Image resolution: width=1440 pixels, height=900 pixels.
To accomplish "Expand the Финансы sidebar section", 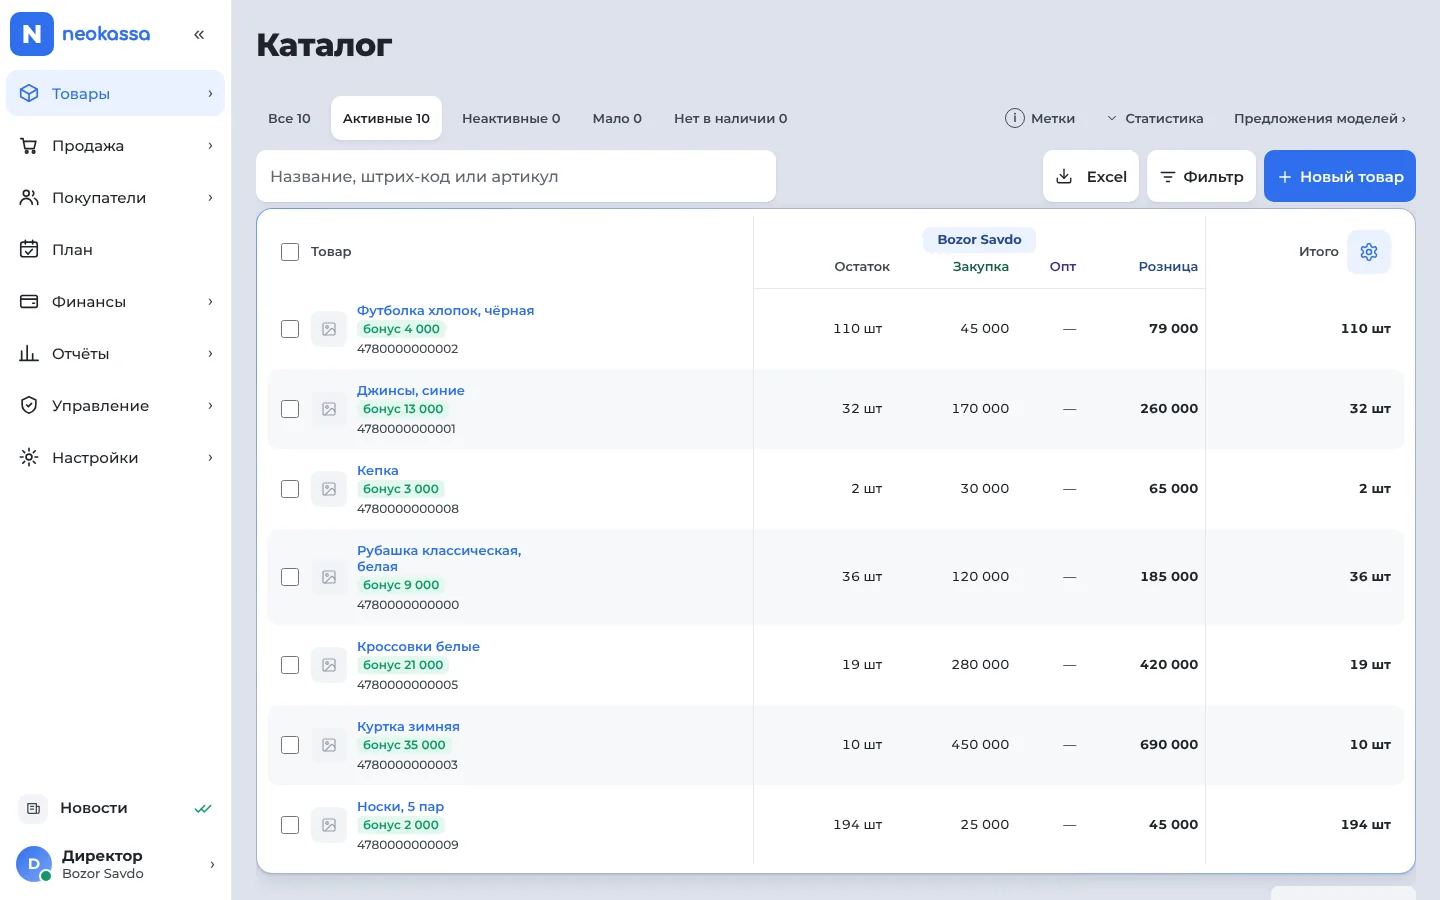I will coord(116,302).
